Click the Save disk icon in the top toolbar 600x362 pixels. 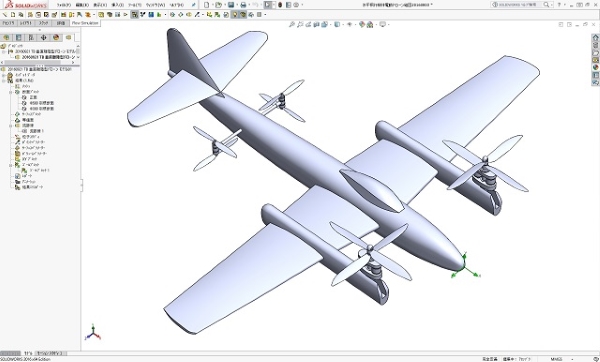[231, 5]
